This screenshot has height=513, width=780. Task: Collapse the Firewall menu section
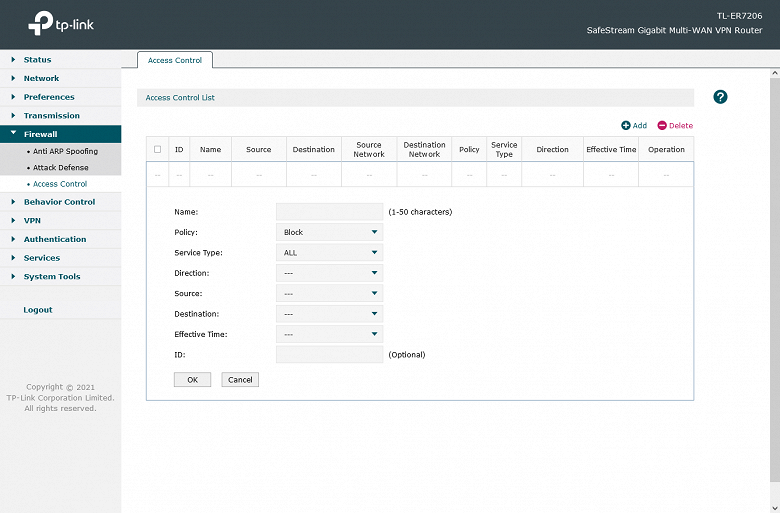click(x=40, y=134)
